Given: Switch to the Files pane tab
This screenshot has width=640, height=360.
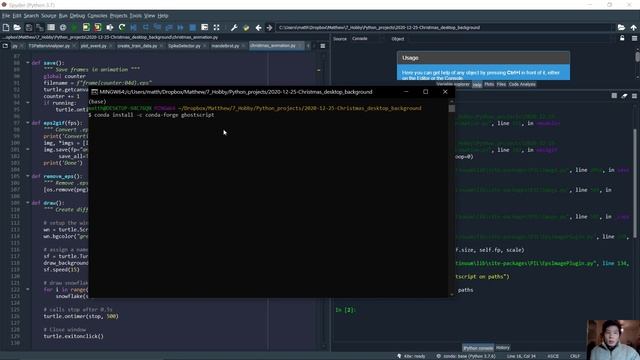Looking at the screenshot, I should pyautogui.click(x=501, y=84).
